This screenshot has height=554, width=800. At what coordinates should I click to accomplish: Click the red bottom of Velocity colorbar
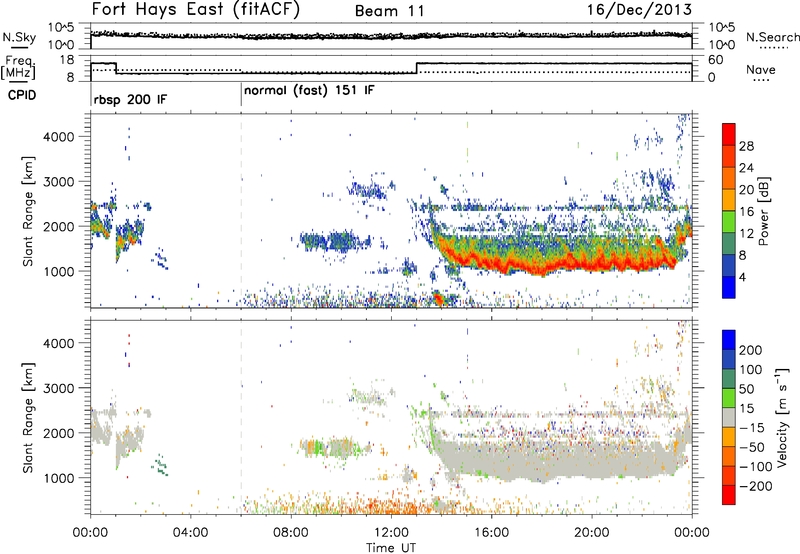(729, 495)
